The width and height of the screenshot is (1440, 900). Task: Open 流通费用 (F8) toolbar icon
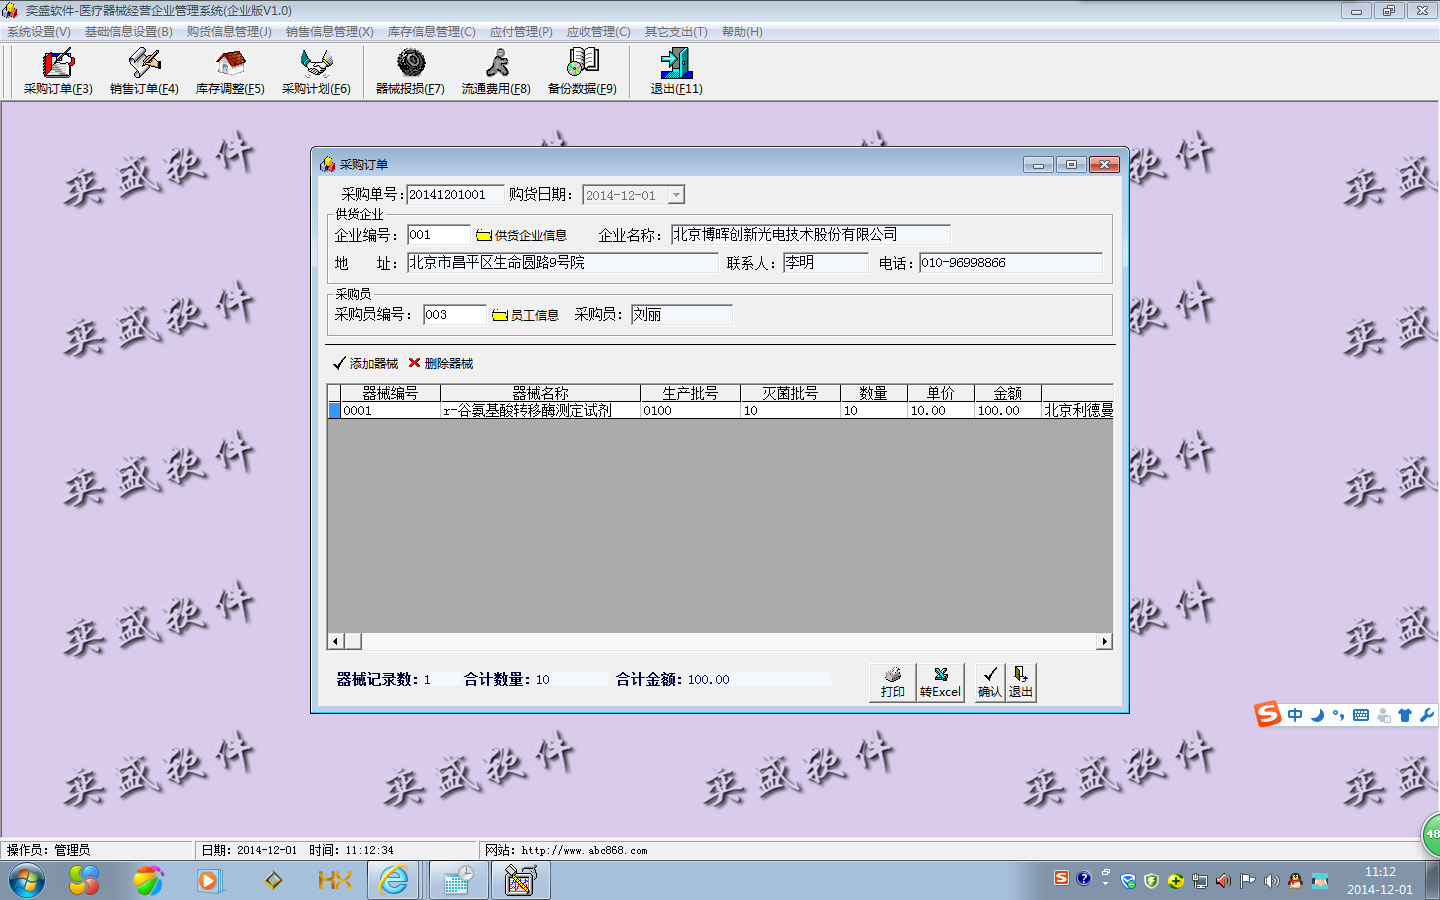click(496, 71)
